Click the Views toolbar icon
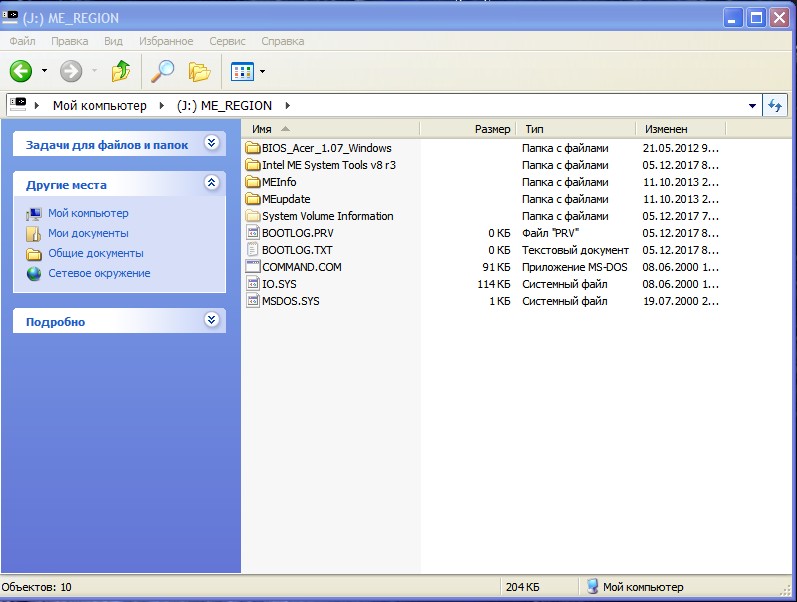This screenshot has width=797, height=602. 242,72
